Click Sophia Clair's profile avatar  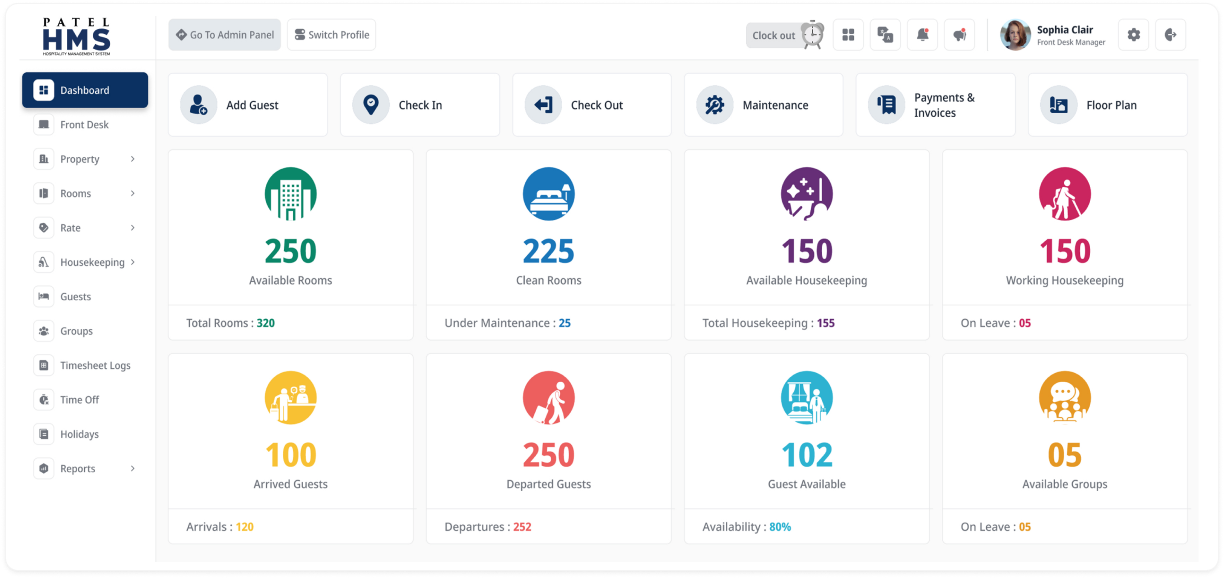click(x=1015, y=35)
